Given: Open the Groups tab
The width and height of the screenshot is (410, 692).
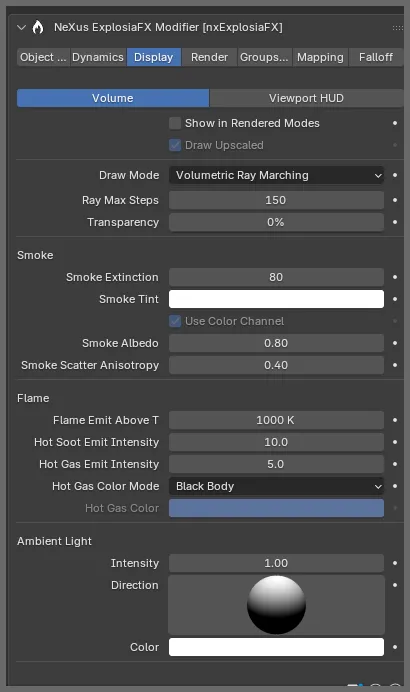Looking at the screenshot, I should [264, 57].
